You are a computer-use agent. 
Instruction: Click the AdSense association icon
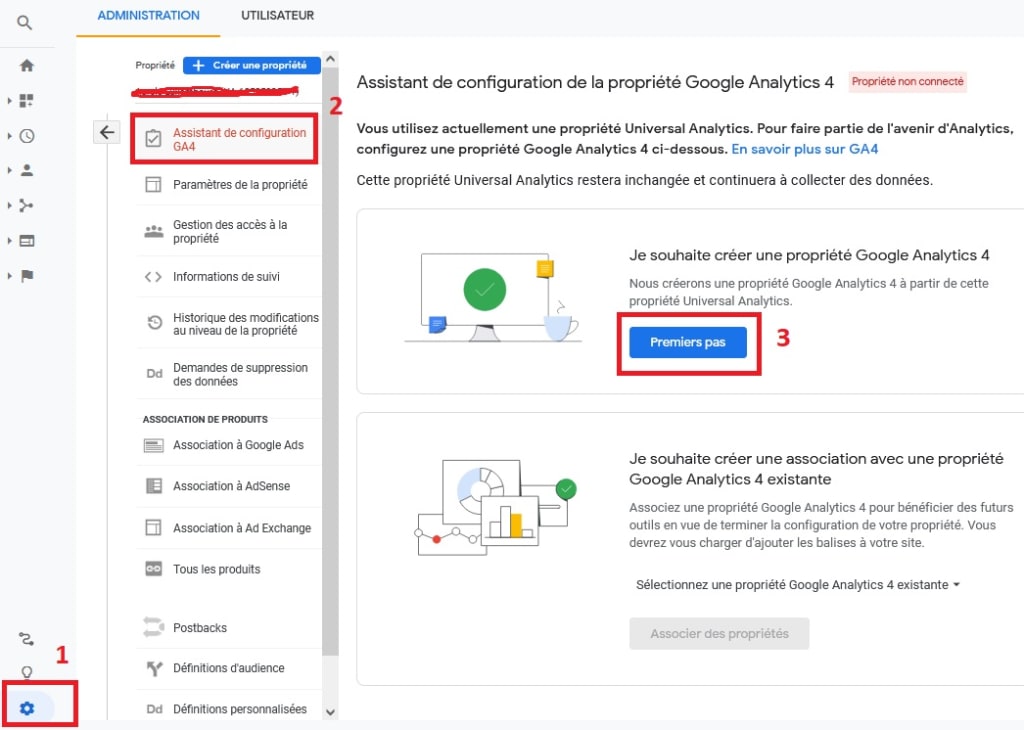(x=153, y=486)
